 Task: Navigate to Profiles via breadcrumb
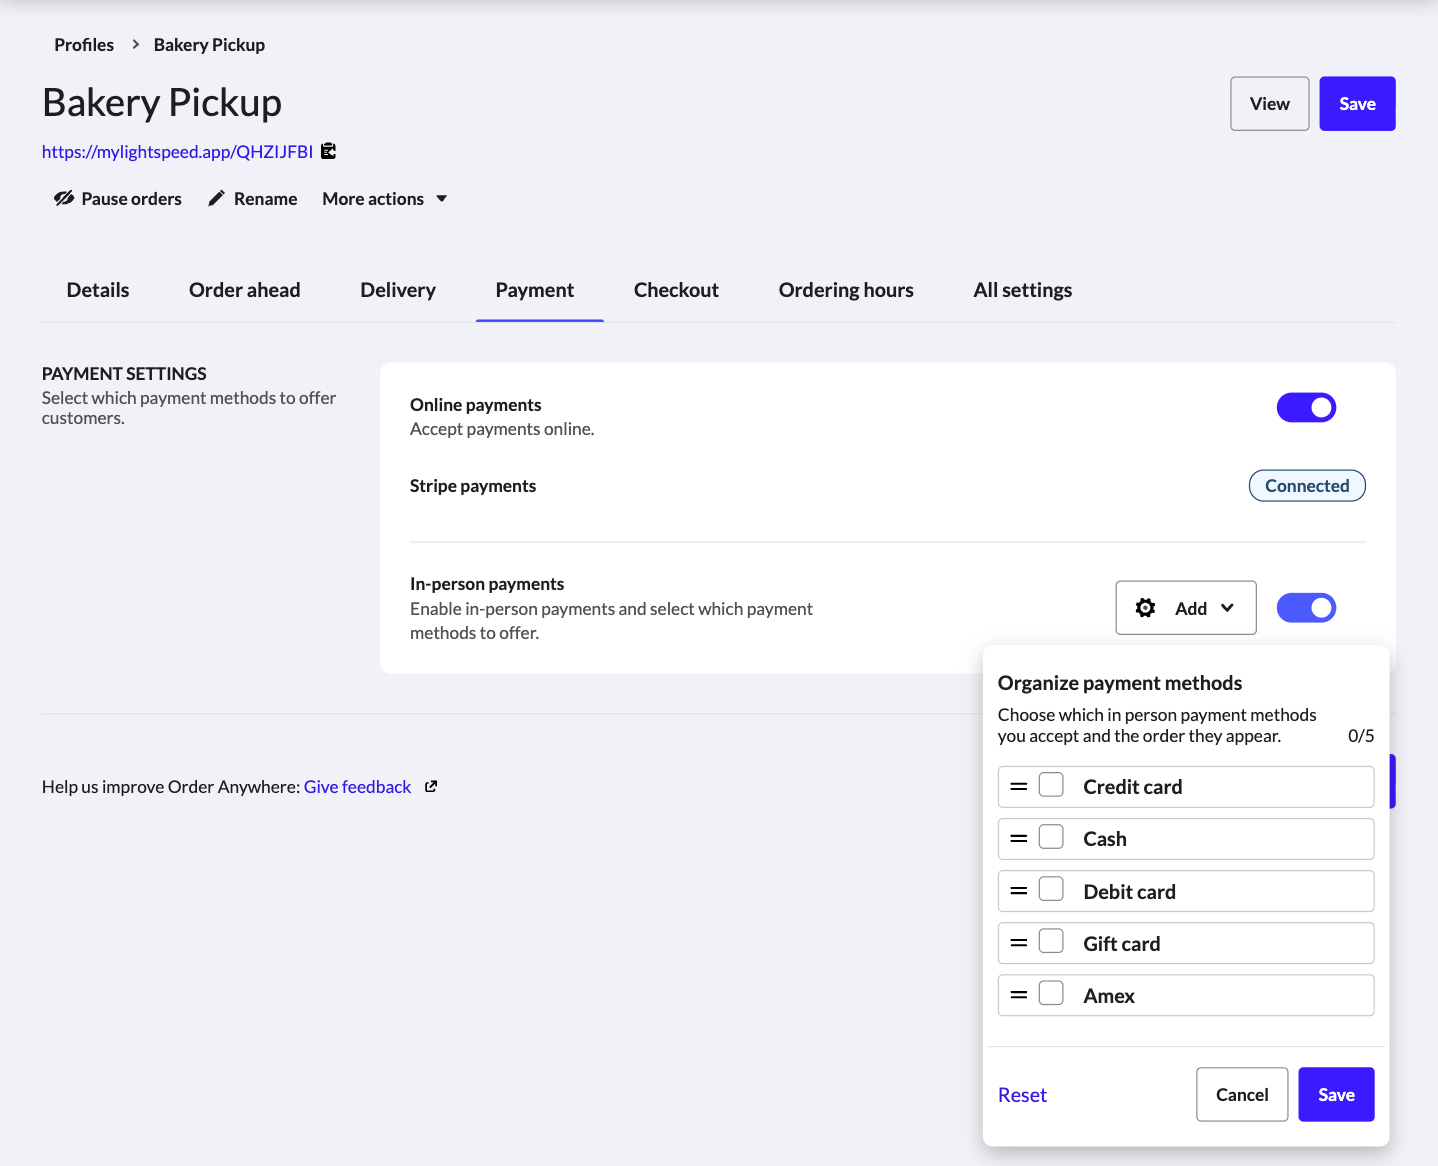pos(84,44)
